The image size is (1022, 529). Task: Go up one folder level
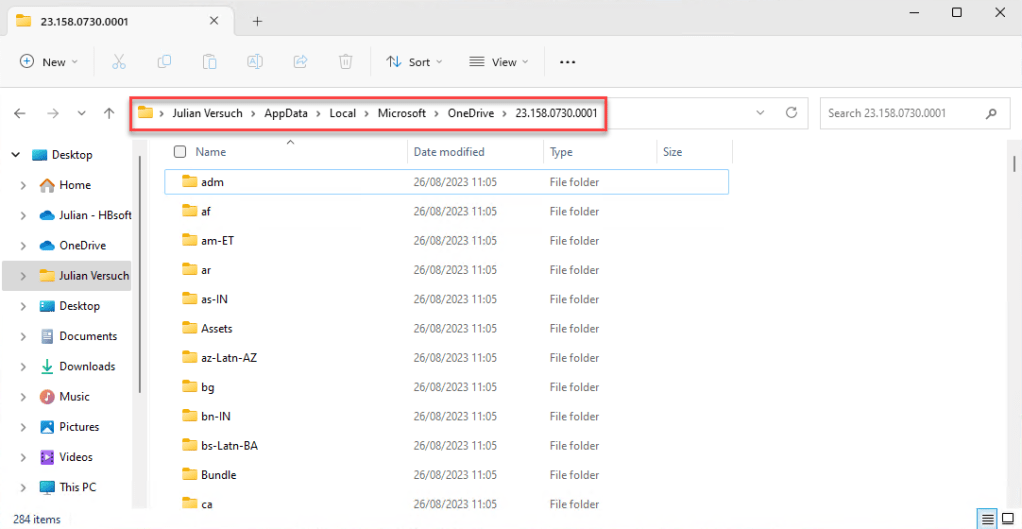tap(109, 114)
